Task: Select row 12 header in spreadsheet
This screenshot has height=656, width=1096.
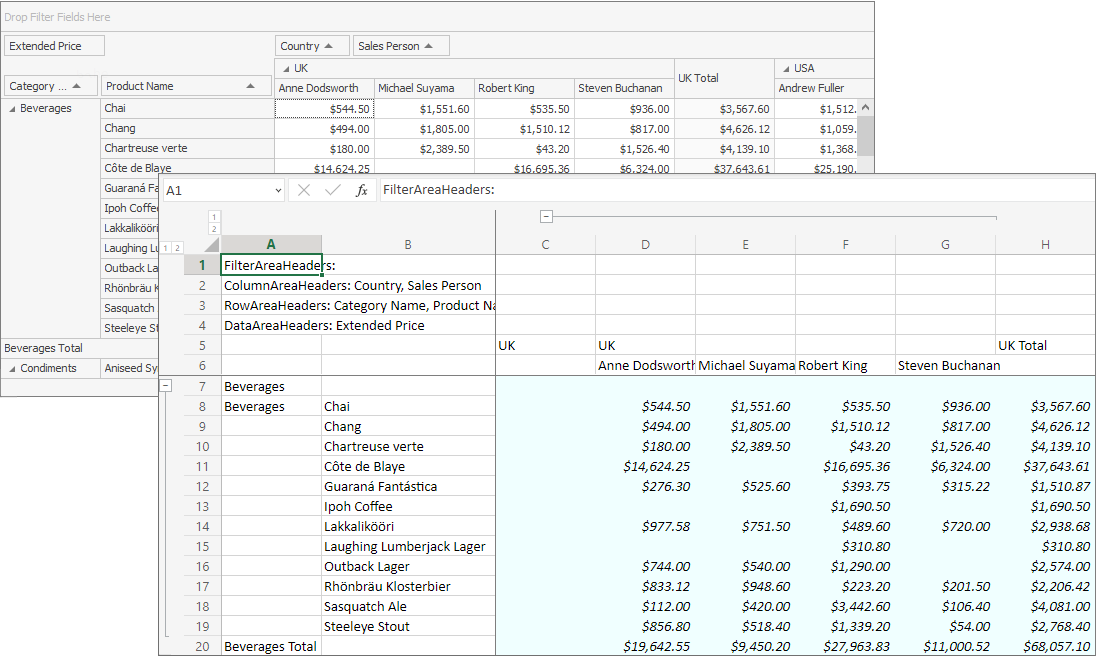Action: point(202,486)
